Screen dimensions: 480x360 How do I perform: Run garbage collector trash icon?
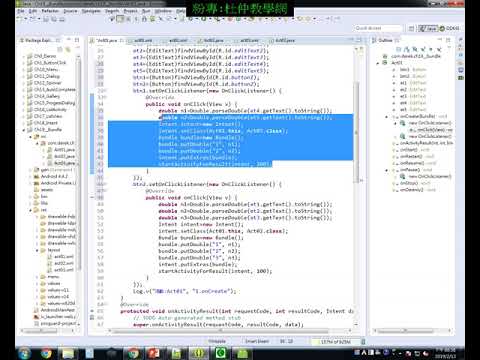tap(363, 341)
